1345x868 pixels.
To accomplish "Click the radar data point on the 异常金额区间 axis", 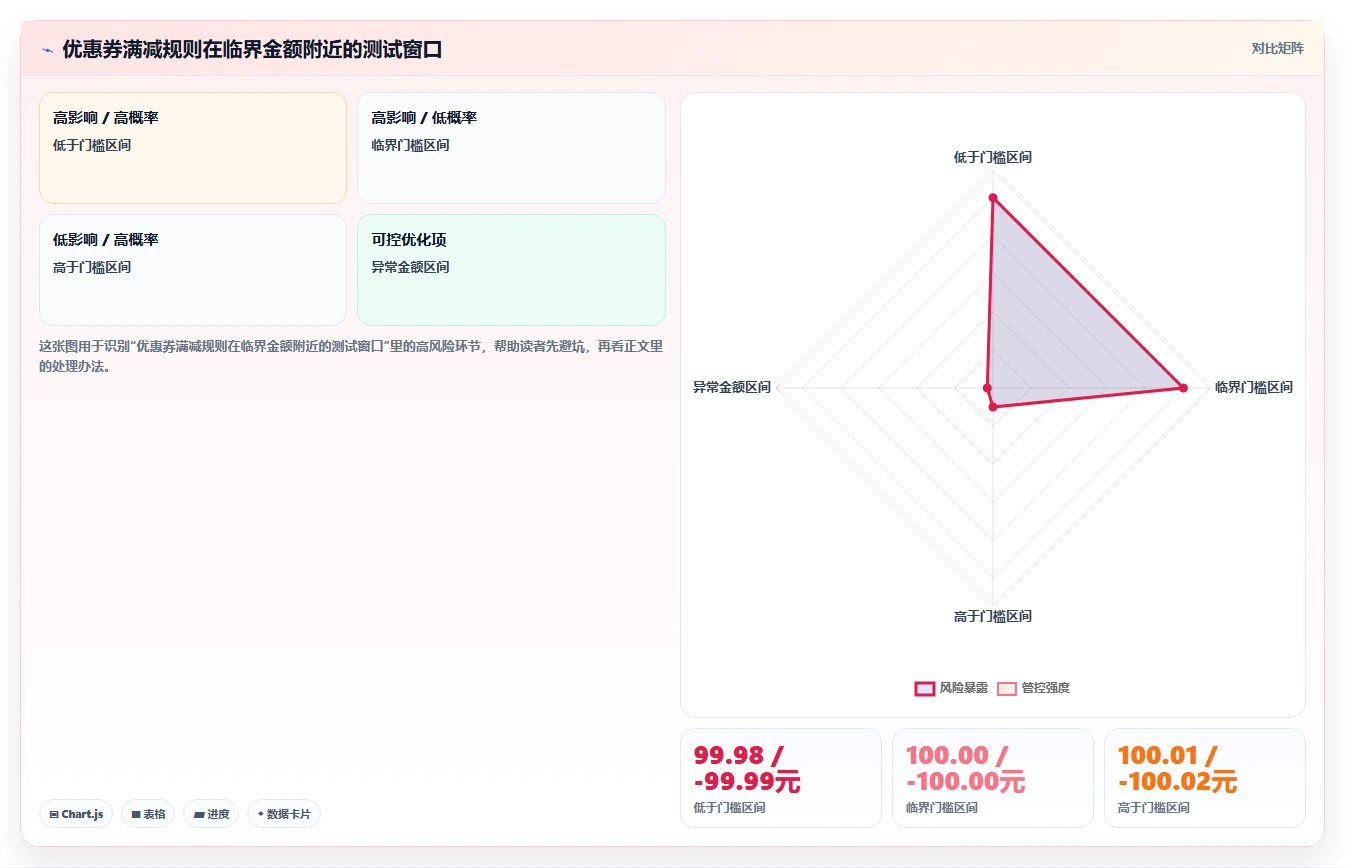I will (987, 388).
